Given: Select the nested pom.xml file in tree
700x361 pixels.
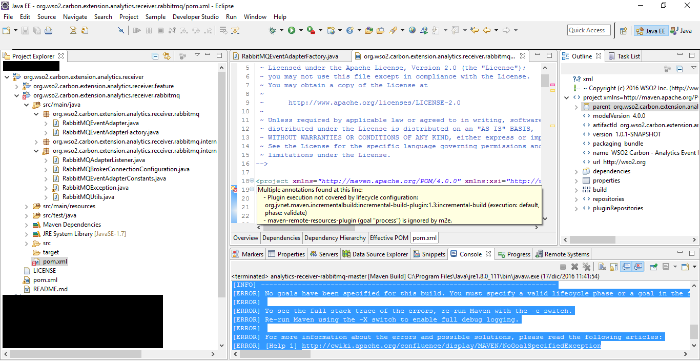Looking at the screenshot, I should (49, 261).
